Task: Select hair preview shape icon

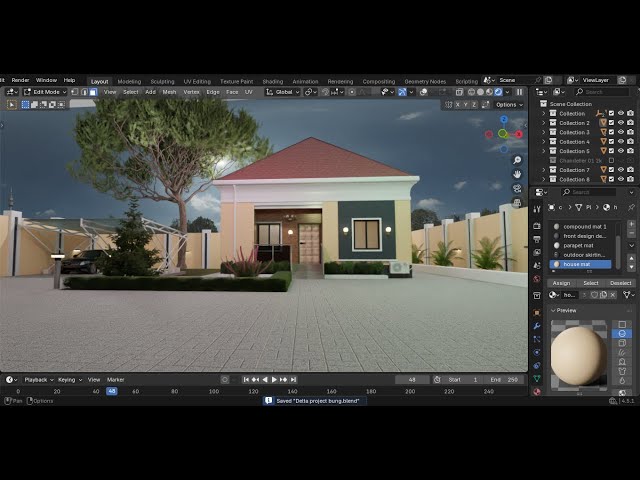Action: pos(622,353)
